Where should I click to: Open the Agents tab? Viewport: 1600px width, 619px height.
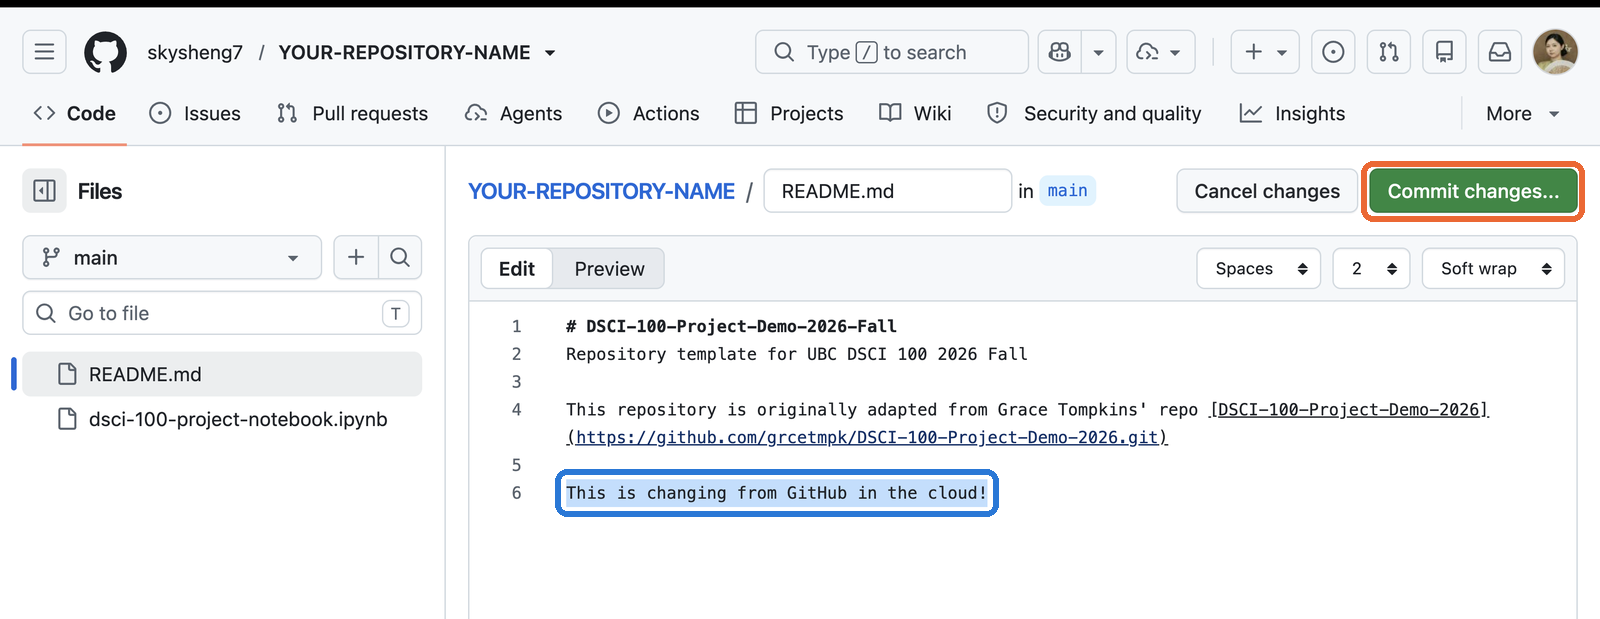514,114
